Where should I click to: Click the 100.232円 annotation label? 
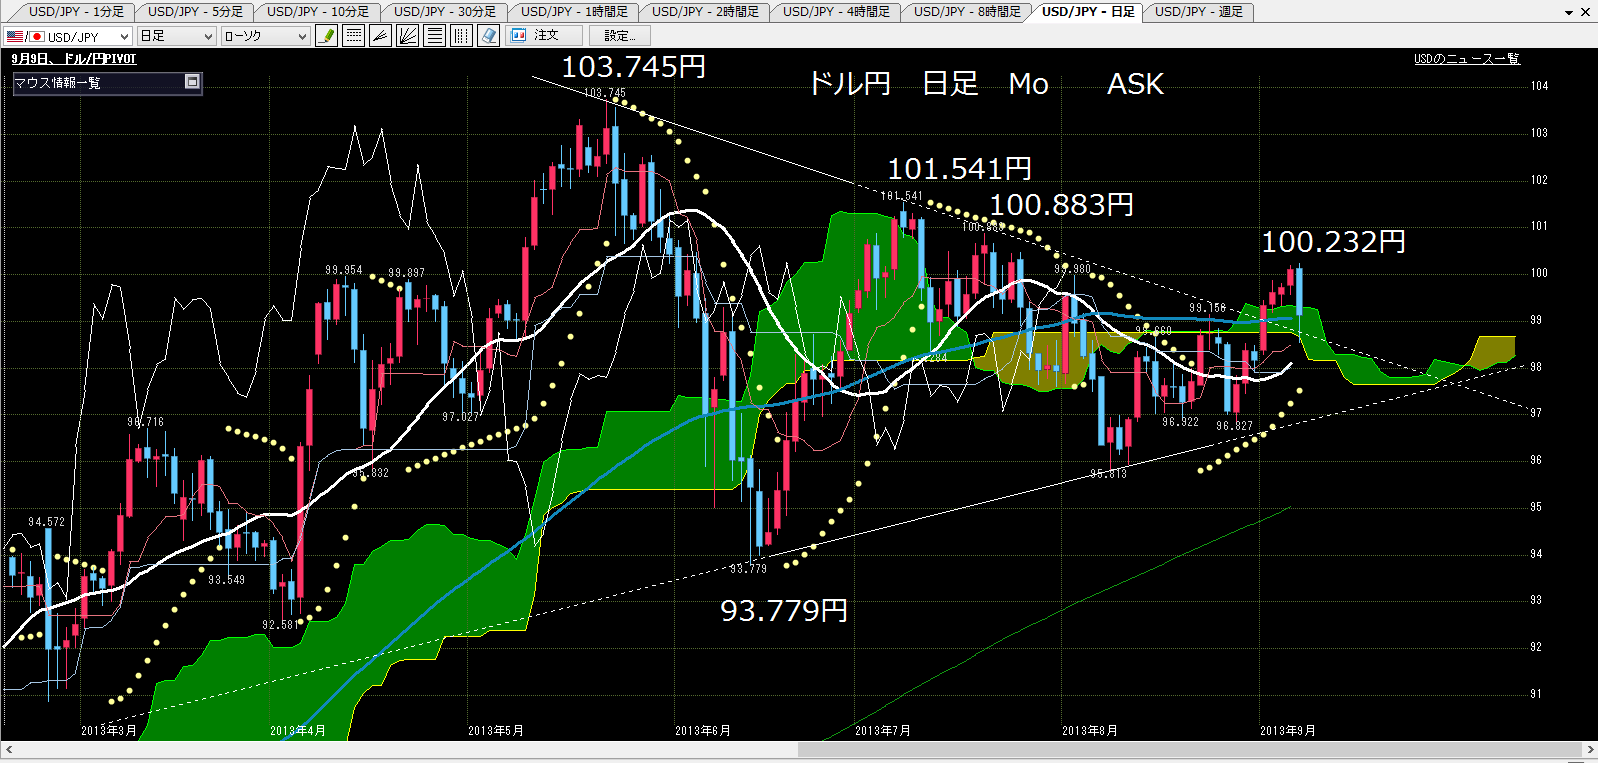coord(1333,242)
